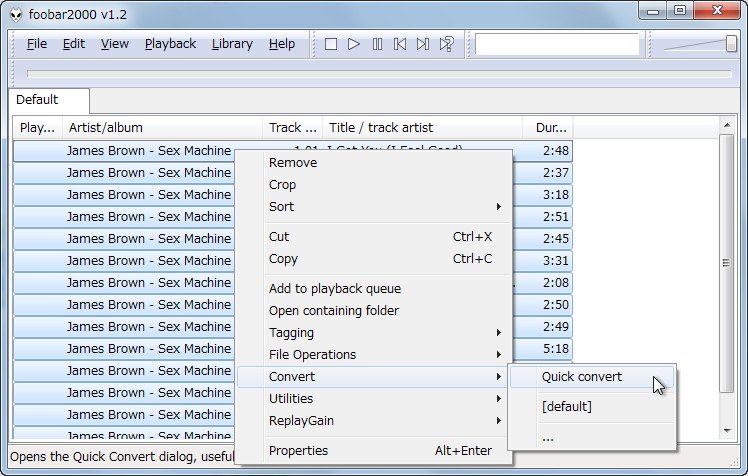Select Cut in the context menu
Screen dimensions: 748x476
point(374,237)
